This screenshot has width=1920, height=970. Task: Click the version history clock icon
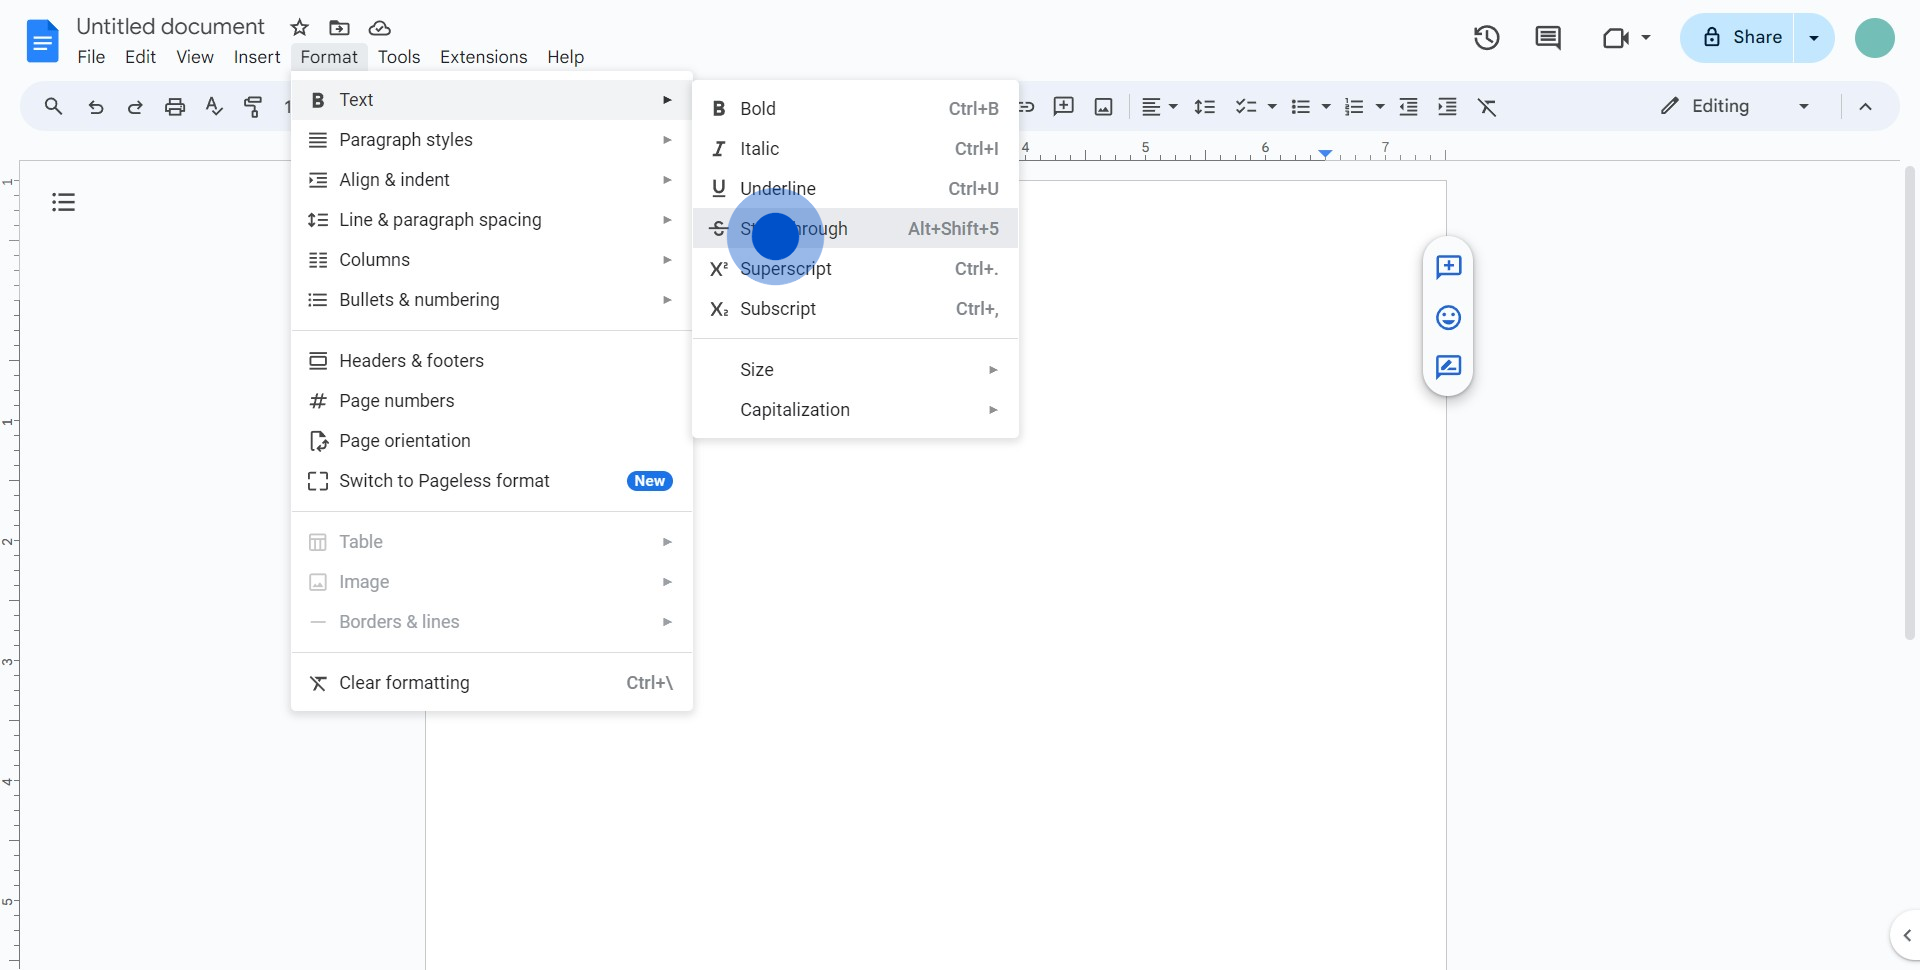tap(1486, 38)
